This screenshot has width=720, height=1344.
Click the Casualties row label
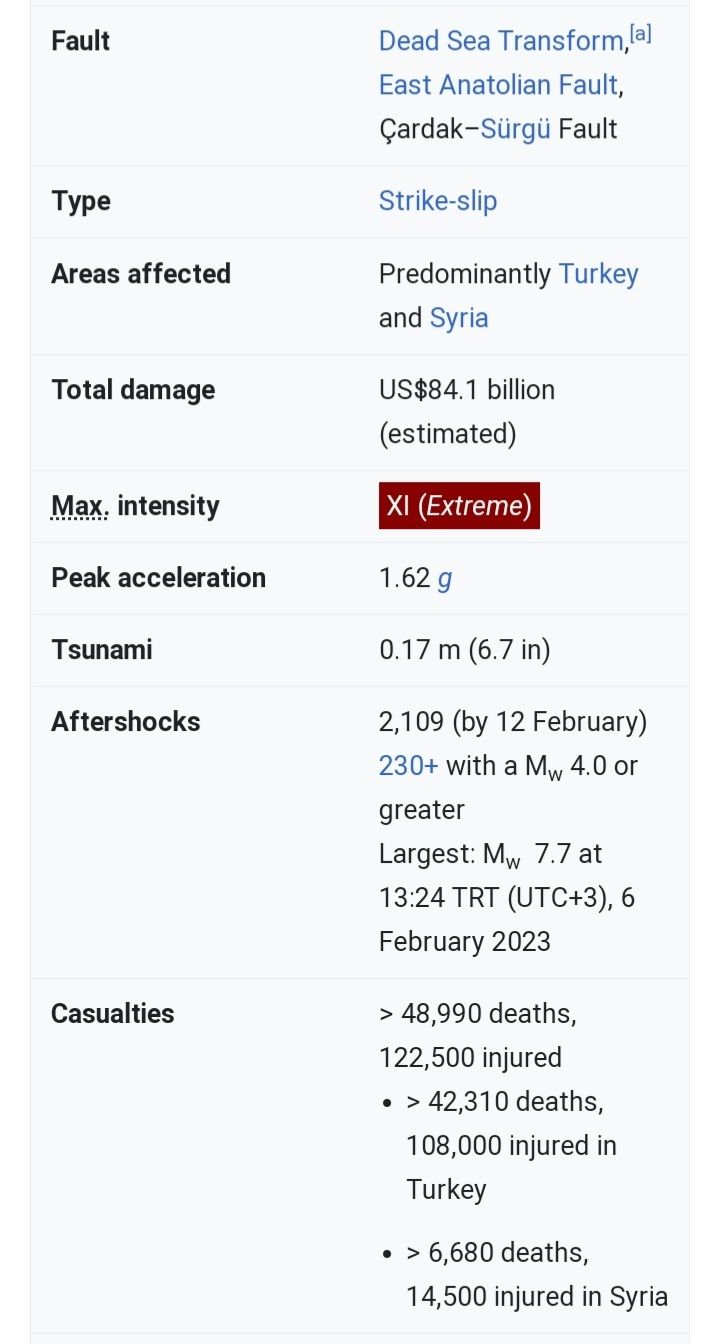coord(112,1014)
